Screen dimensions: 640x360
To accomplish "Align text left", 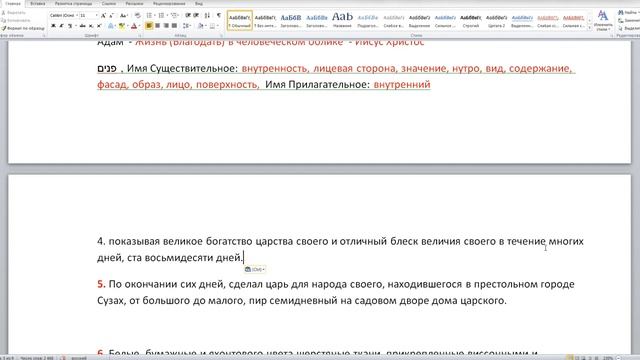I will (149, 26).
